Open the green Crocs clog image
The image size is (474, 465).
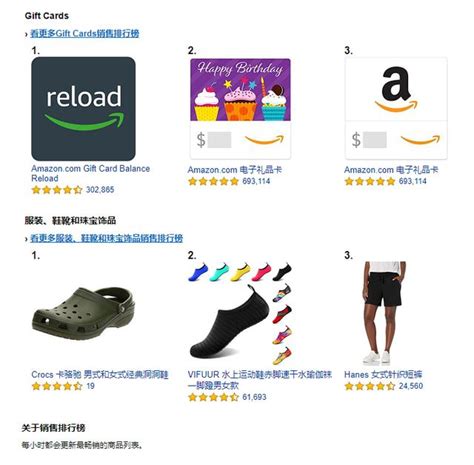(x=83, y=313)
